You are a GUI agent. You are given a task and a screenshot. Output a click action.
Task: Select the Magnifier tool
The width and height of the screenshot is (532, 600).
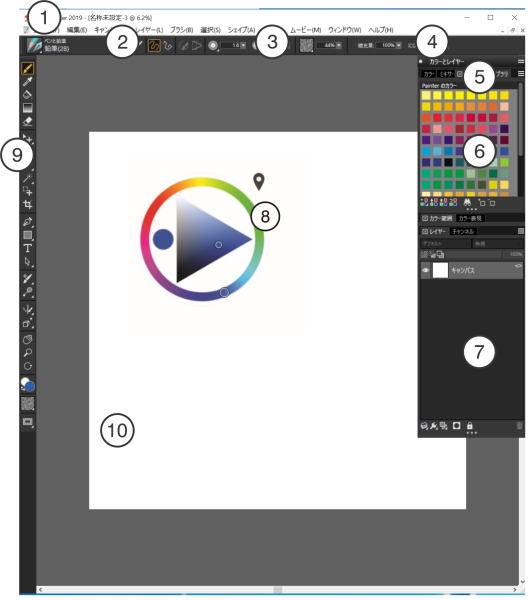click(x=28, y=353)
